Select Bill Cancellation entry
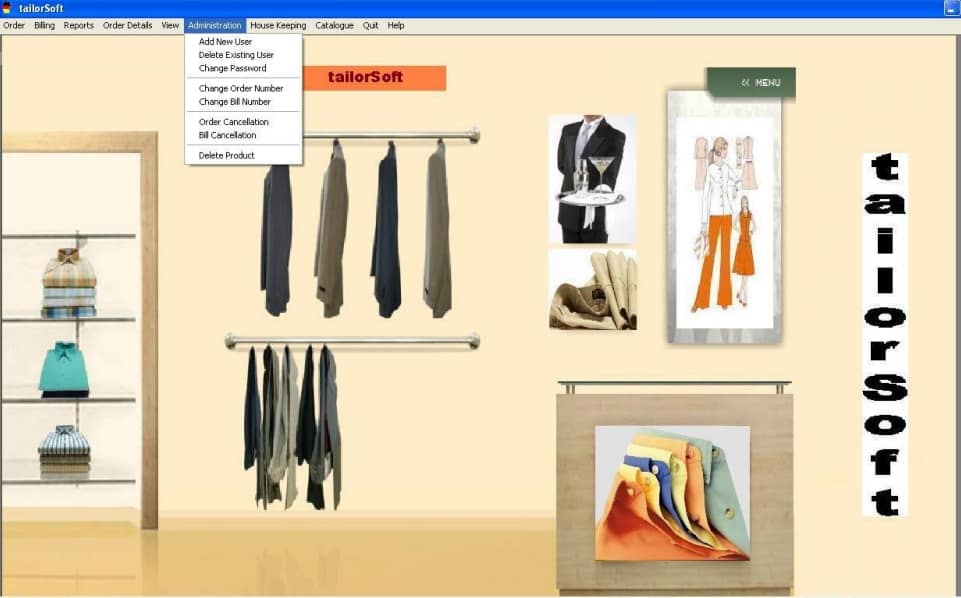 point(227,135)
